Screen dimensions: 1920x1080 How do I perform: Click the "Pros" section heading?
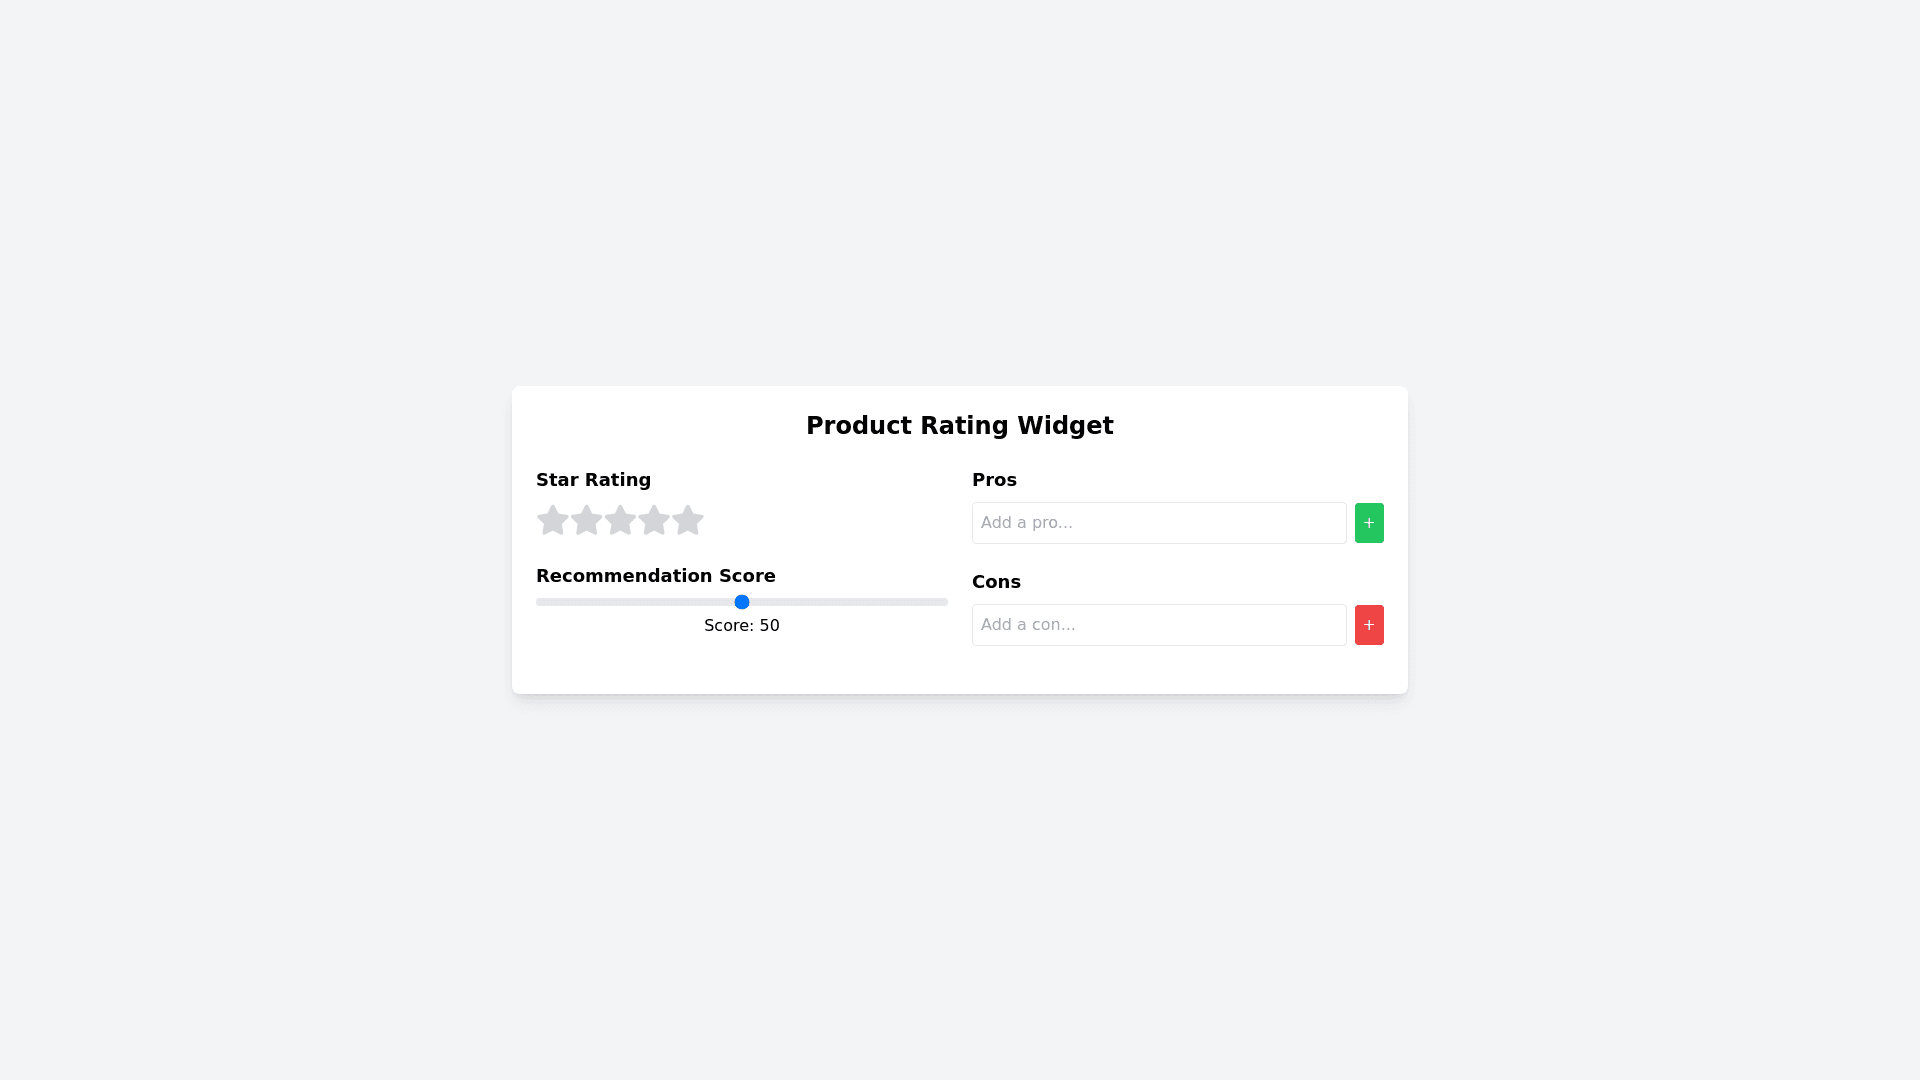(x=994, y=480)
